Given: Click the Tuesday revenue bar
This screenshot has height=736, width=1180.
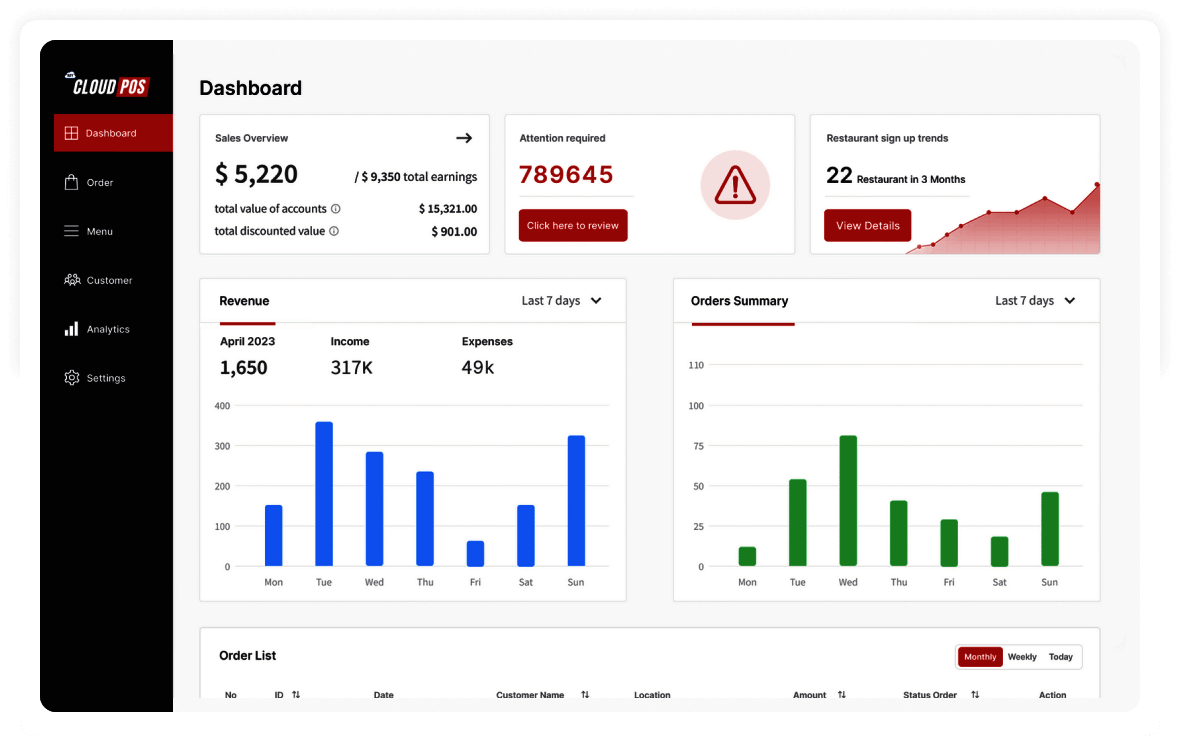Looking at the screenshot, I should point(324,494).
